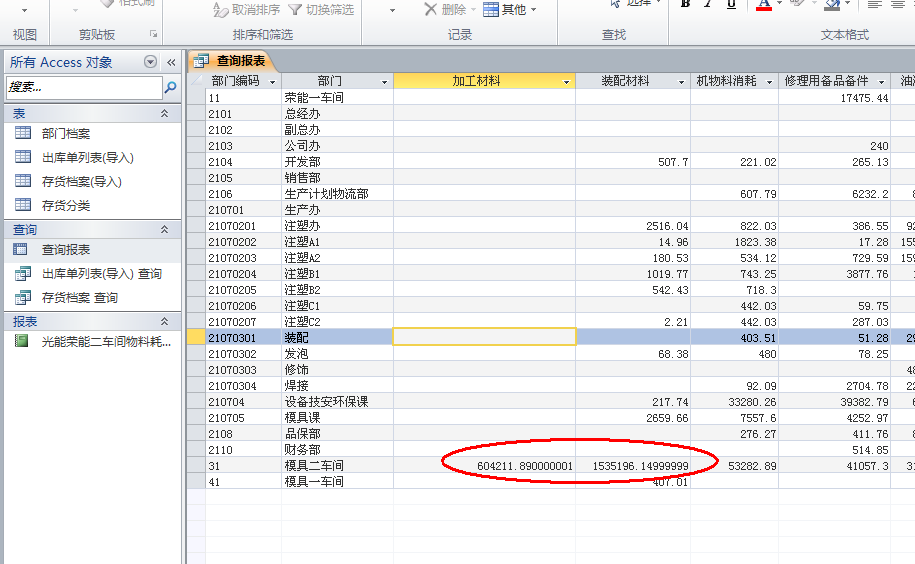Image resolution: width=915 pixels, height=564 pixels.
Task: Open the 光能荣能二车间物料耗 report
Action: tap(106, 341)
